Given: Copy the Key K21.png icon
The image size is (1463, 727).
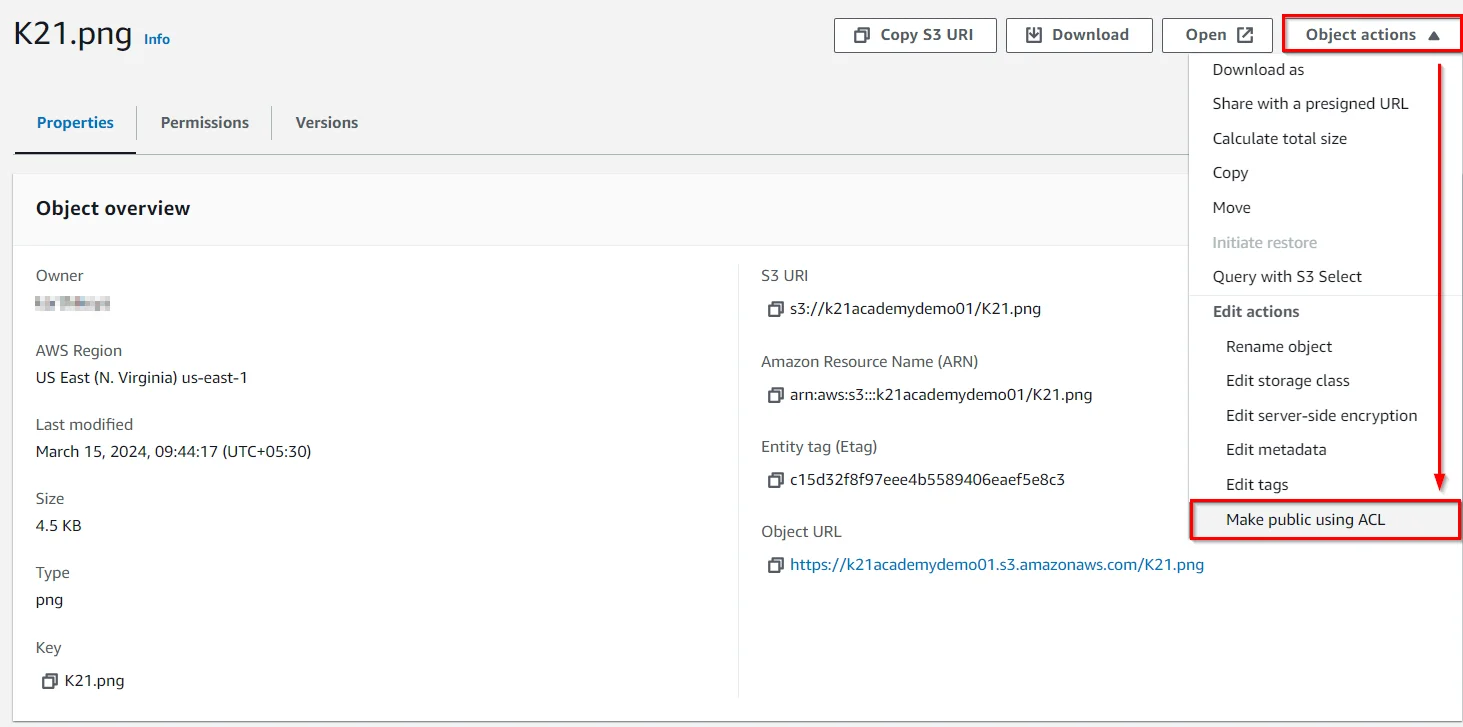Looking at the screenshot, I should tap(49, 681).
